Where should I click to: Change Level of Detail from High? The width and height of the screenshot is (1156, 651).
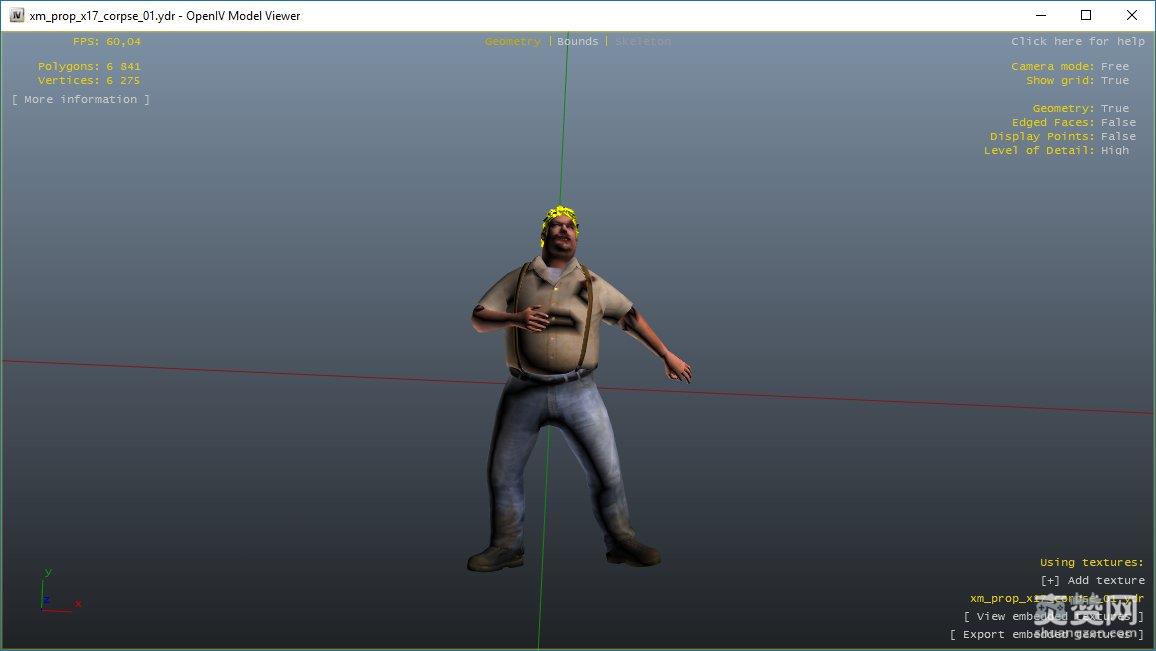click(x=1114, y=150)
